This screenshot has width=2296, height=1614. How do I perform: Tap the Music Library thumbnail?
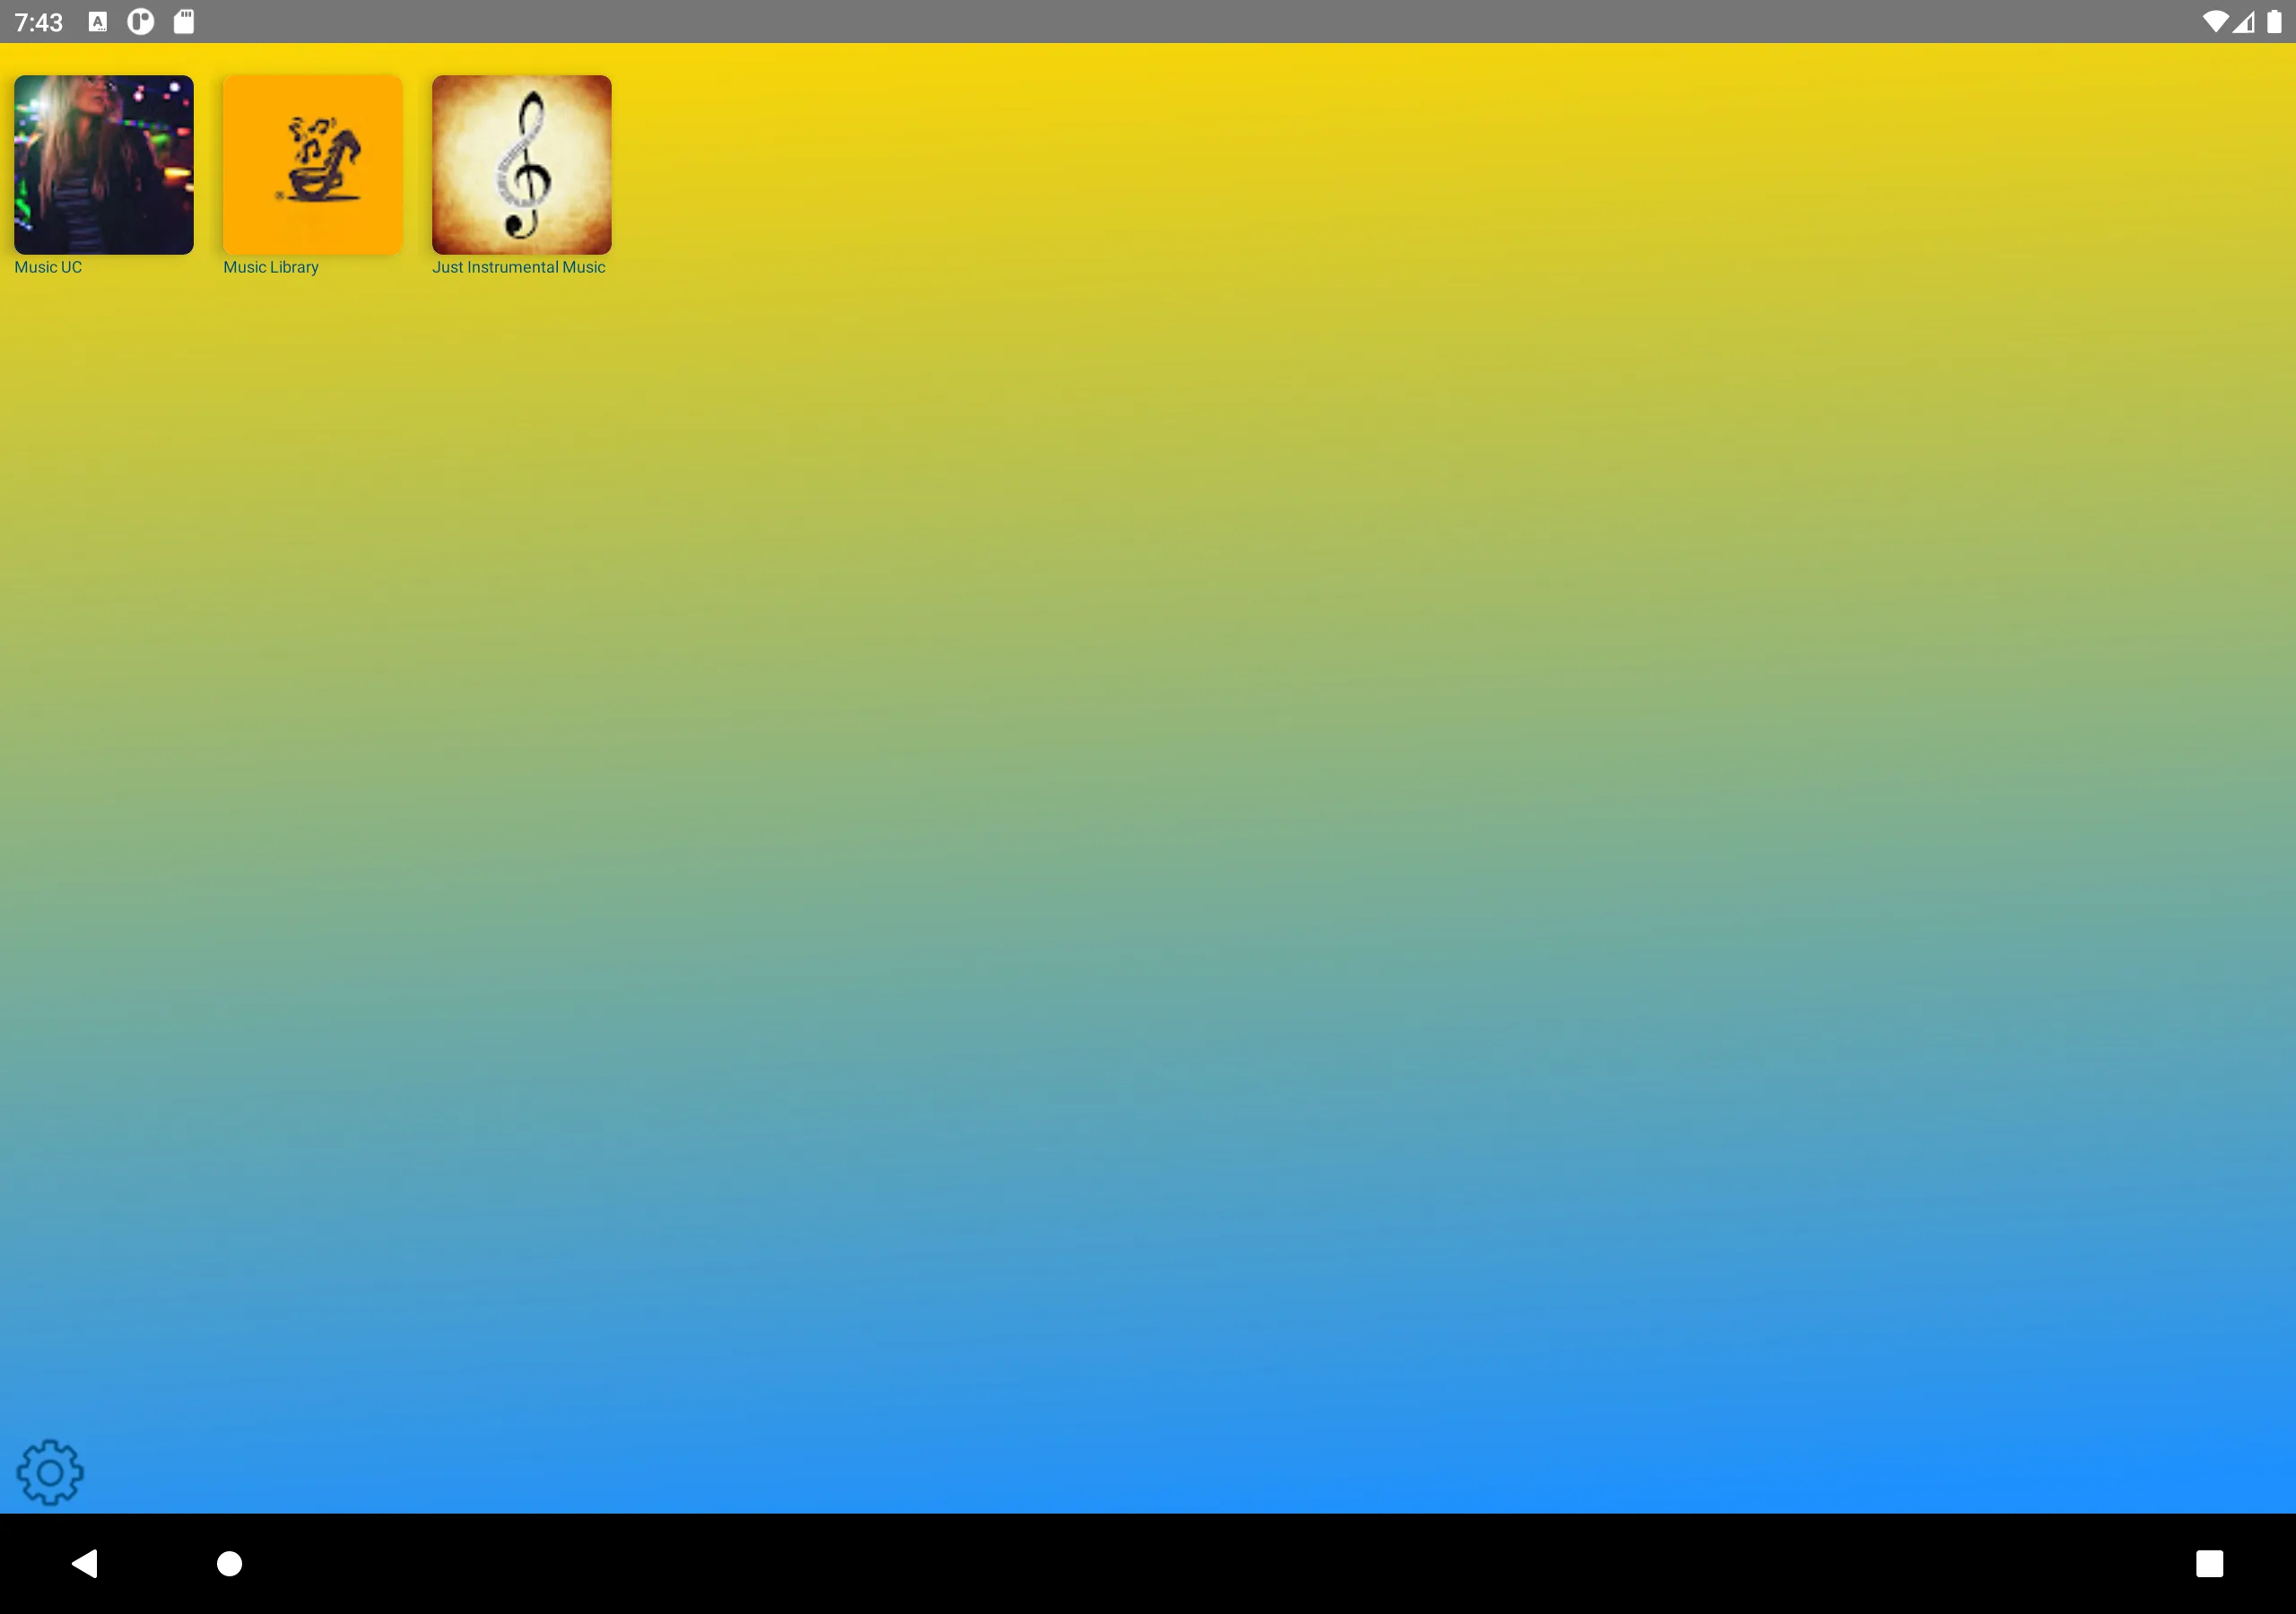tap(311, 162)
